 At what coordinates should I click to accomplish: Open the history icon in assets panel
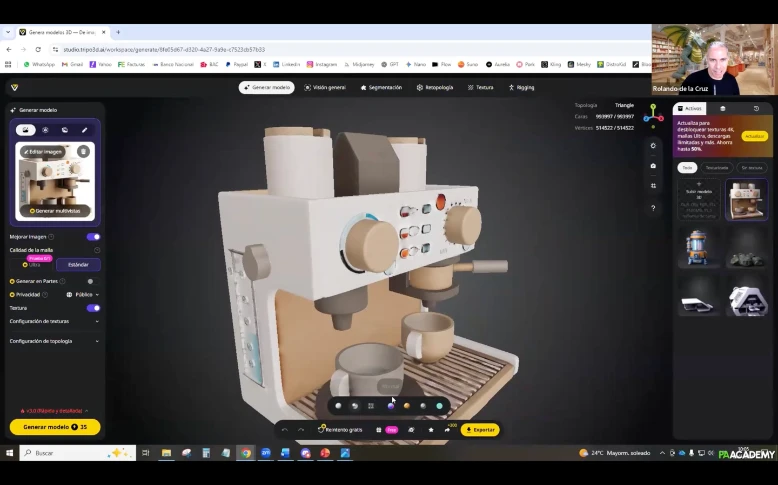[756, 108]
